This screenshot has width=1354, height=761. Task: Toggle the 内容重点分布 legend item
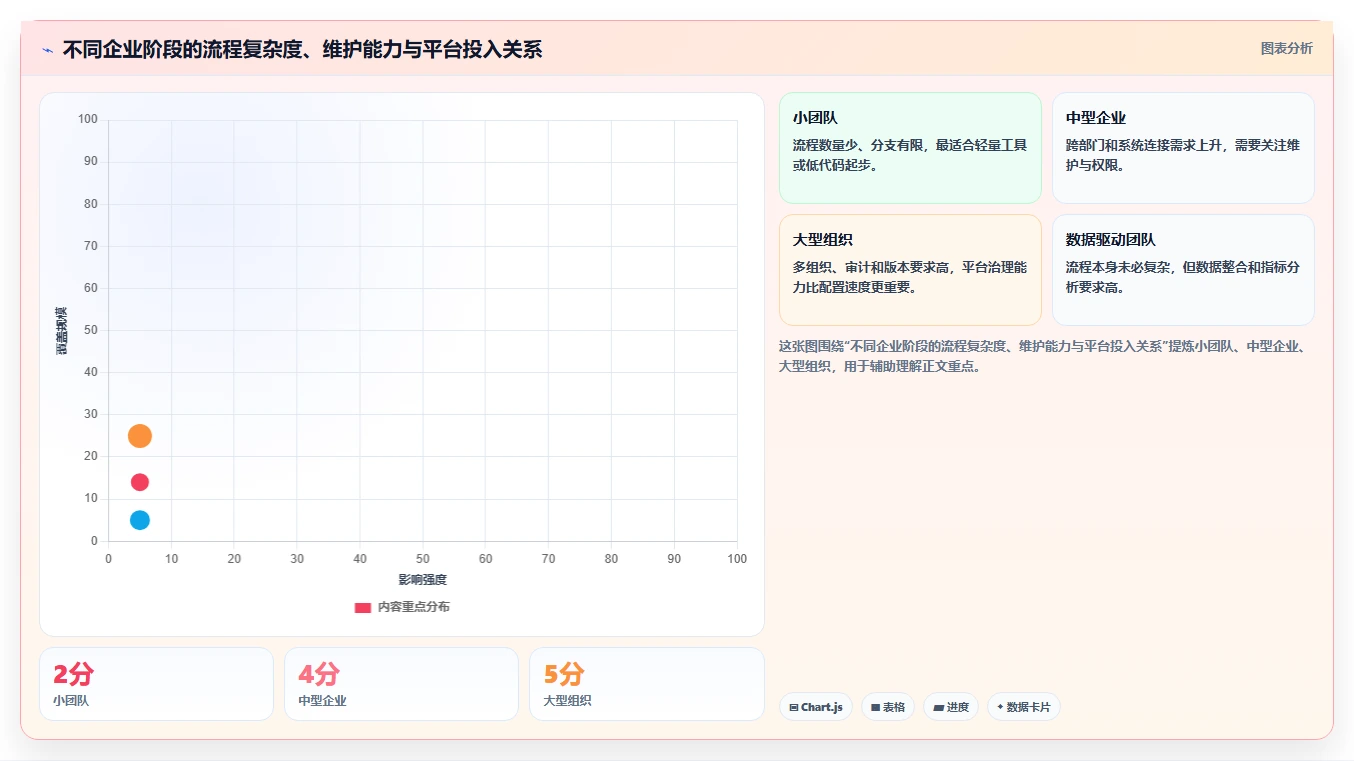click(402, 607)
